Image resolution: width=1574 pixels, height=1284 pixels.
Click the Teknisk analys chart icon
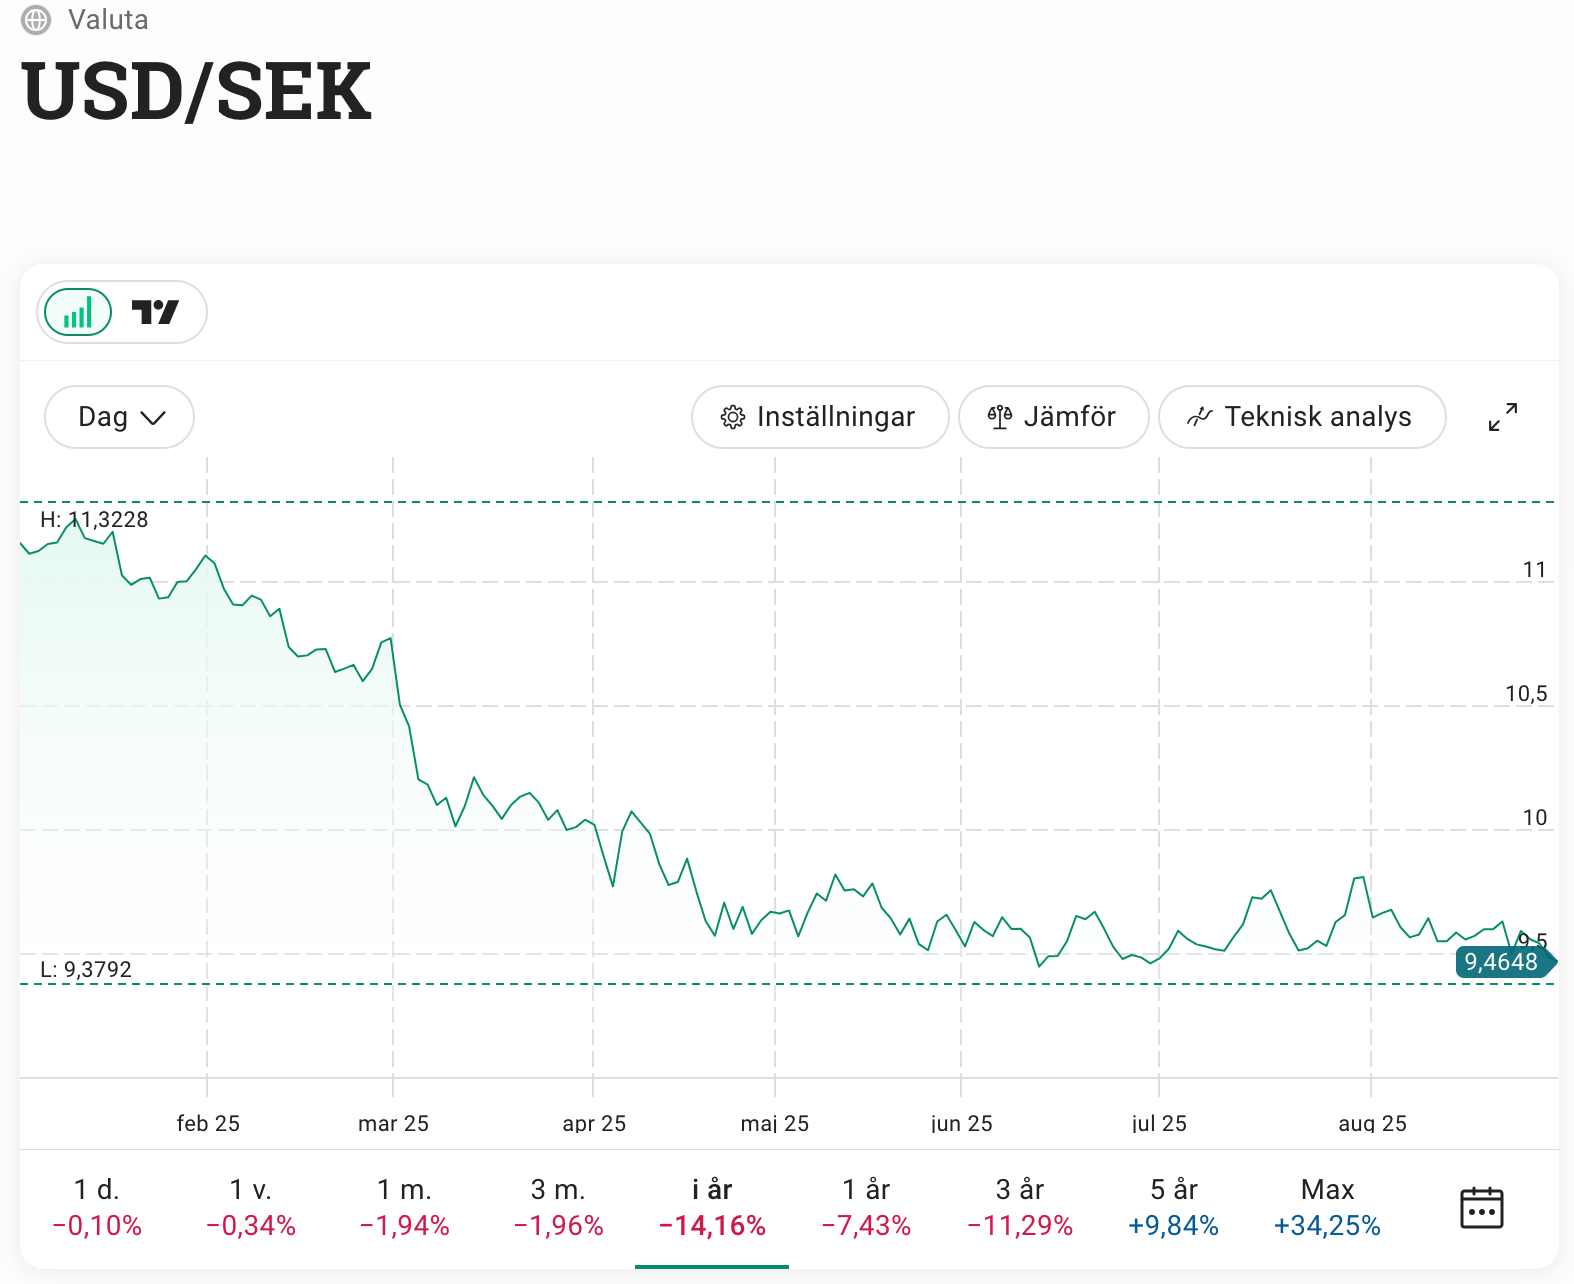click(x=1199, y=417)
